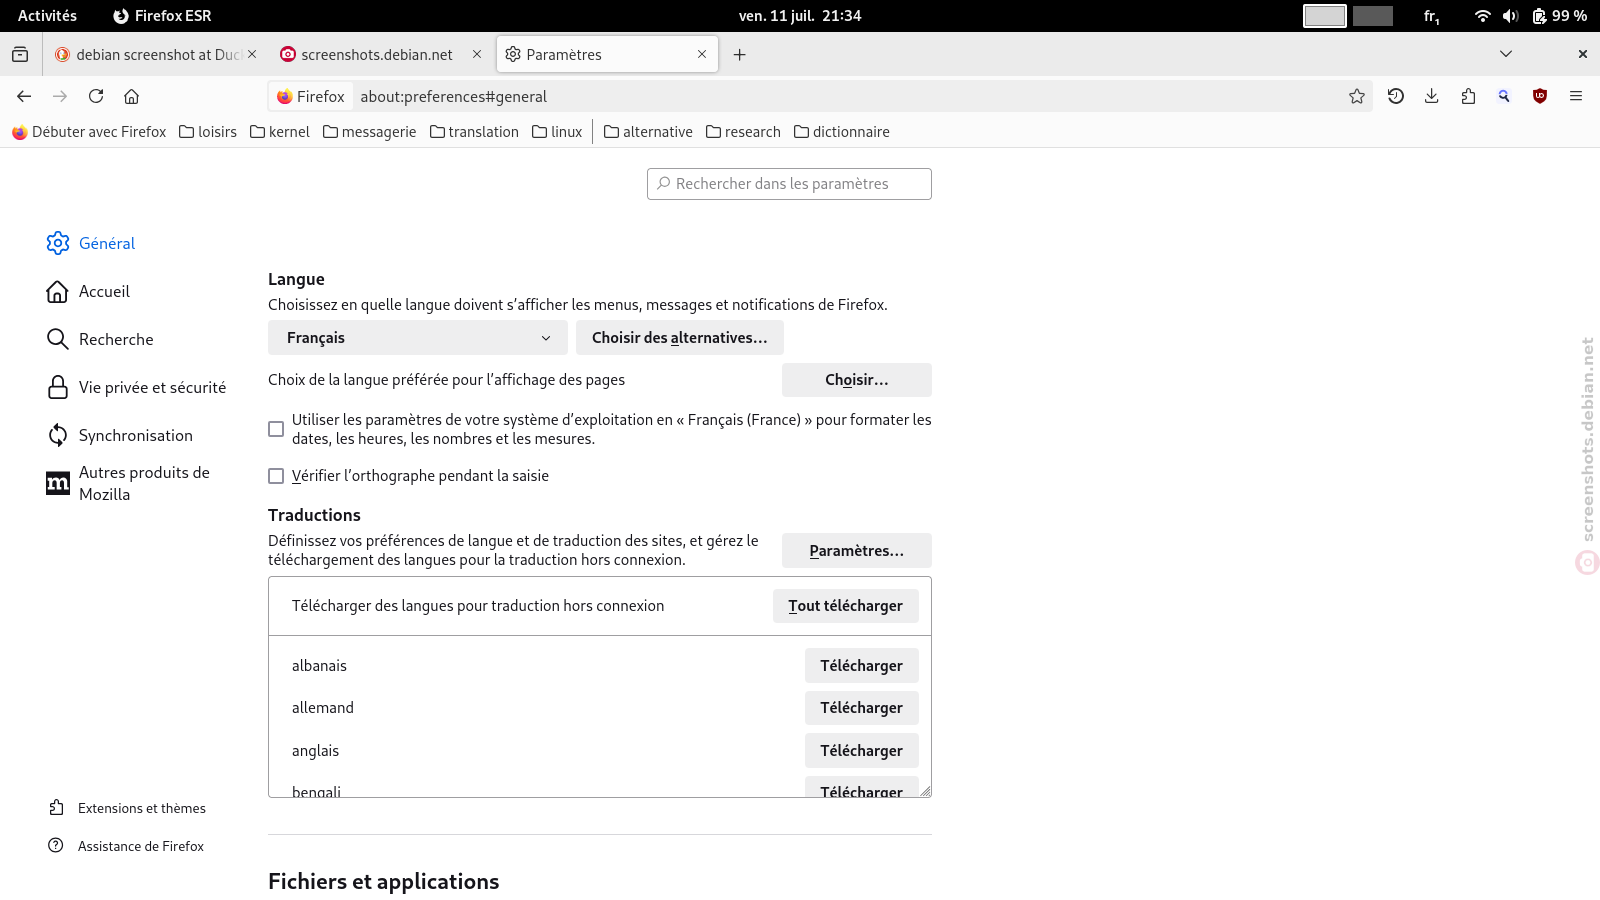Open the messagerie bookmark folder
The width and height of the screenshot is (1600, 900).
pos(369,132)
